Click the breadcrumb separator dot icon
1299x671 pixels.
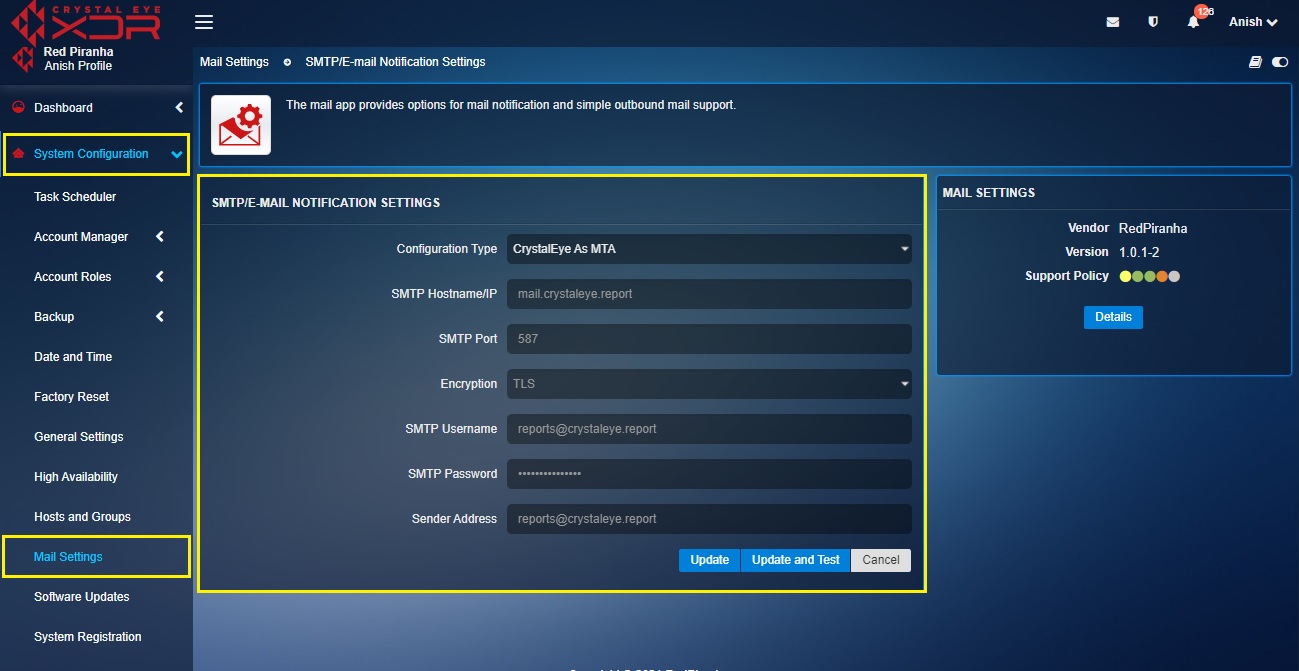coord(287,62)
